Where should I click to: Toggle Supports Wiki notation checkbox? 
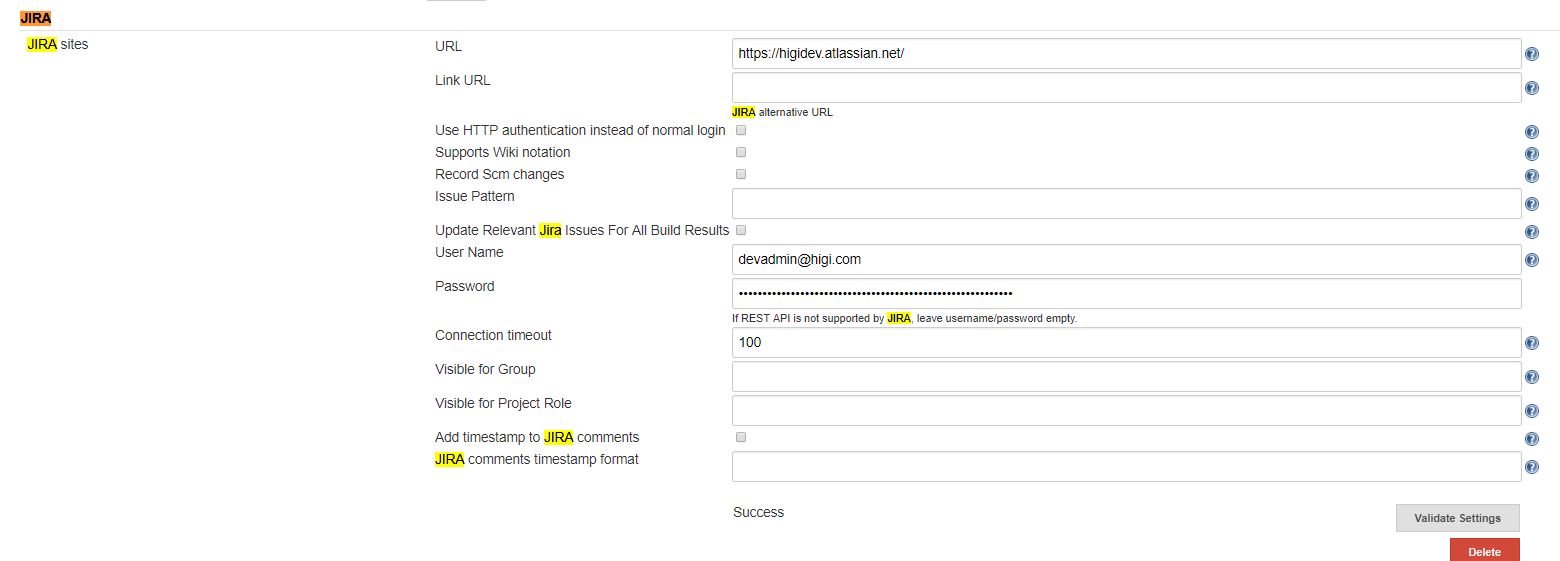[x=741, y=152]
